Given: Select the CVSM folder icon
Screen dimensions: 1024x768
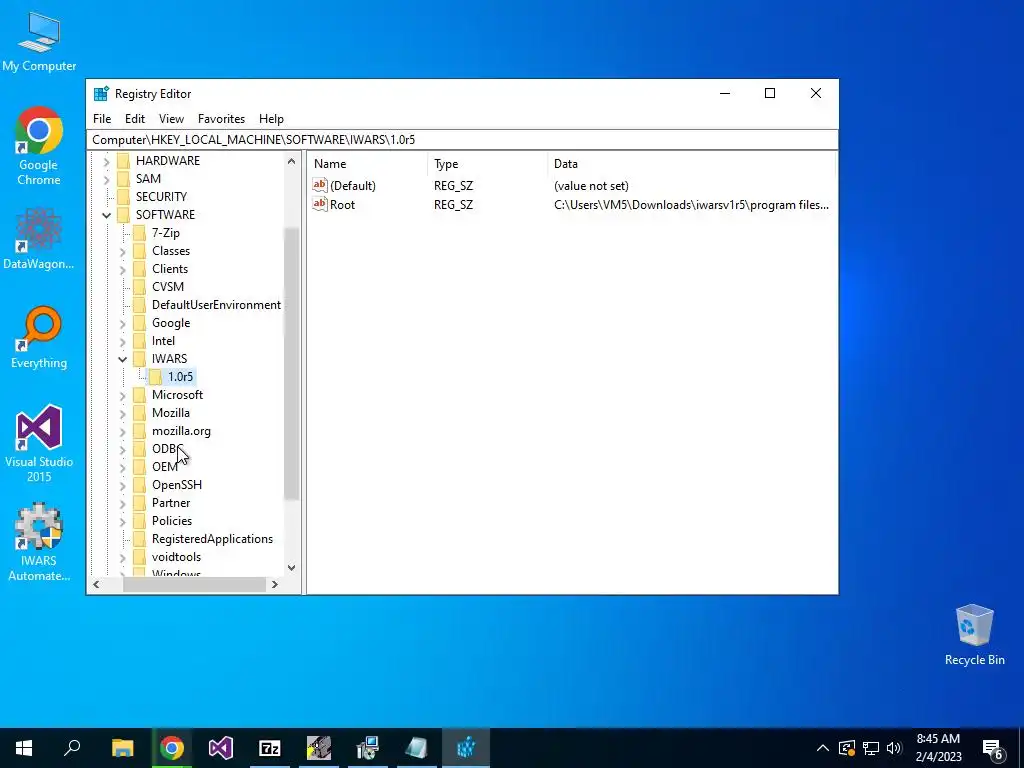Looking at the screenshot, I should click(139, 287).
